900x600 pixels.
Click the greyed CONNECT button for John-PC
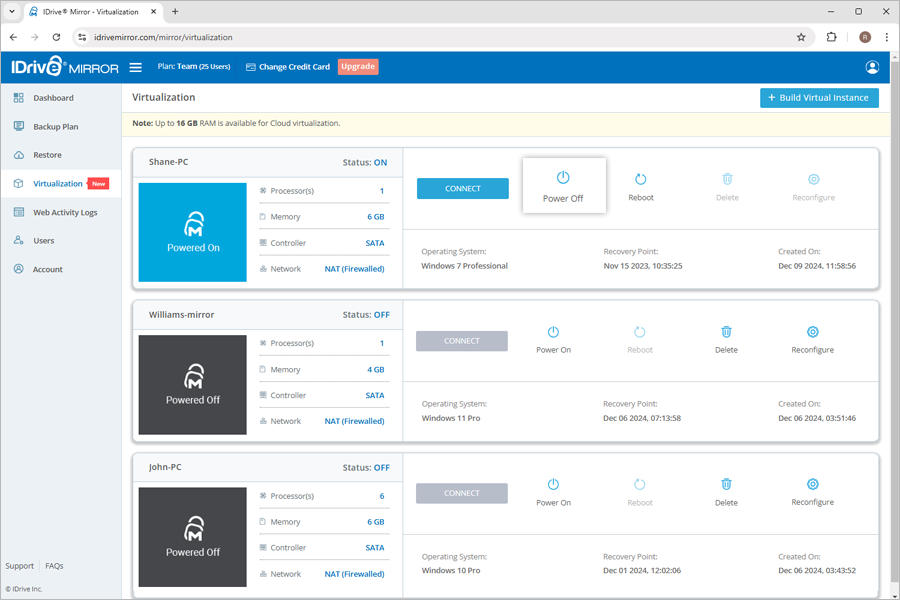(x=461, y=493)
